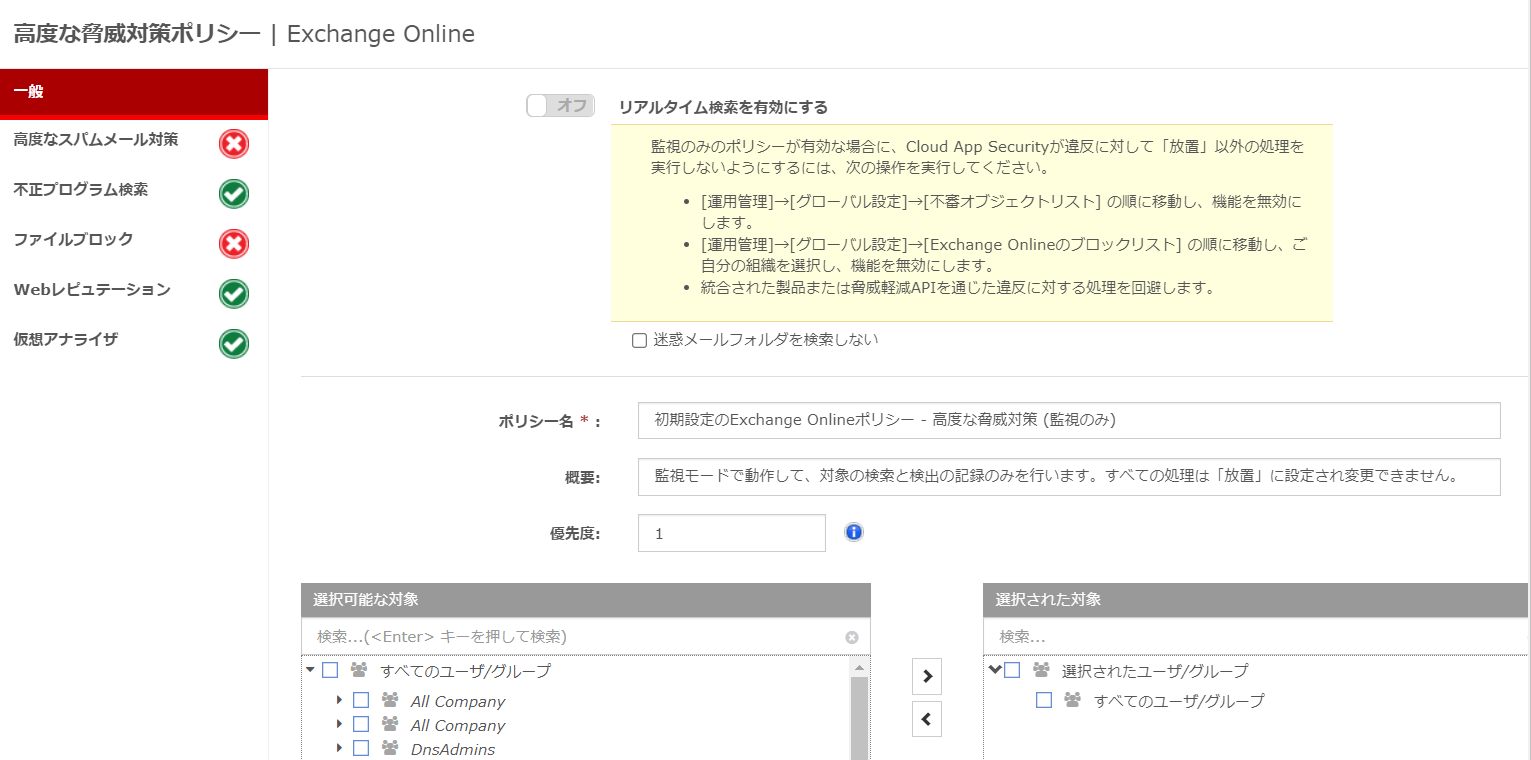1531x760 pixels.
Task: Check the DnsAdmins group checkbox
Action: [361, 748]
